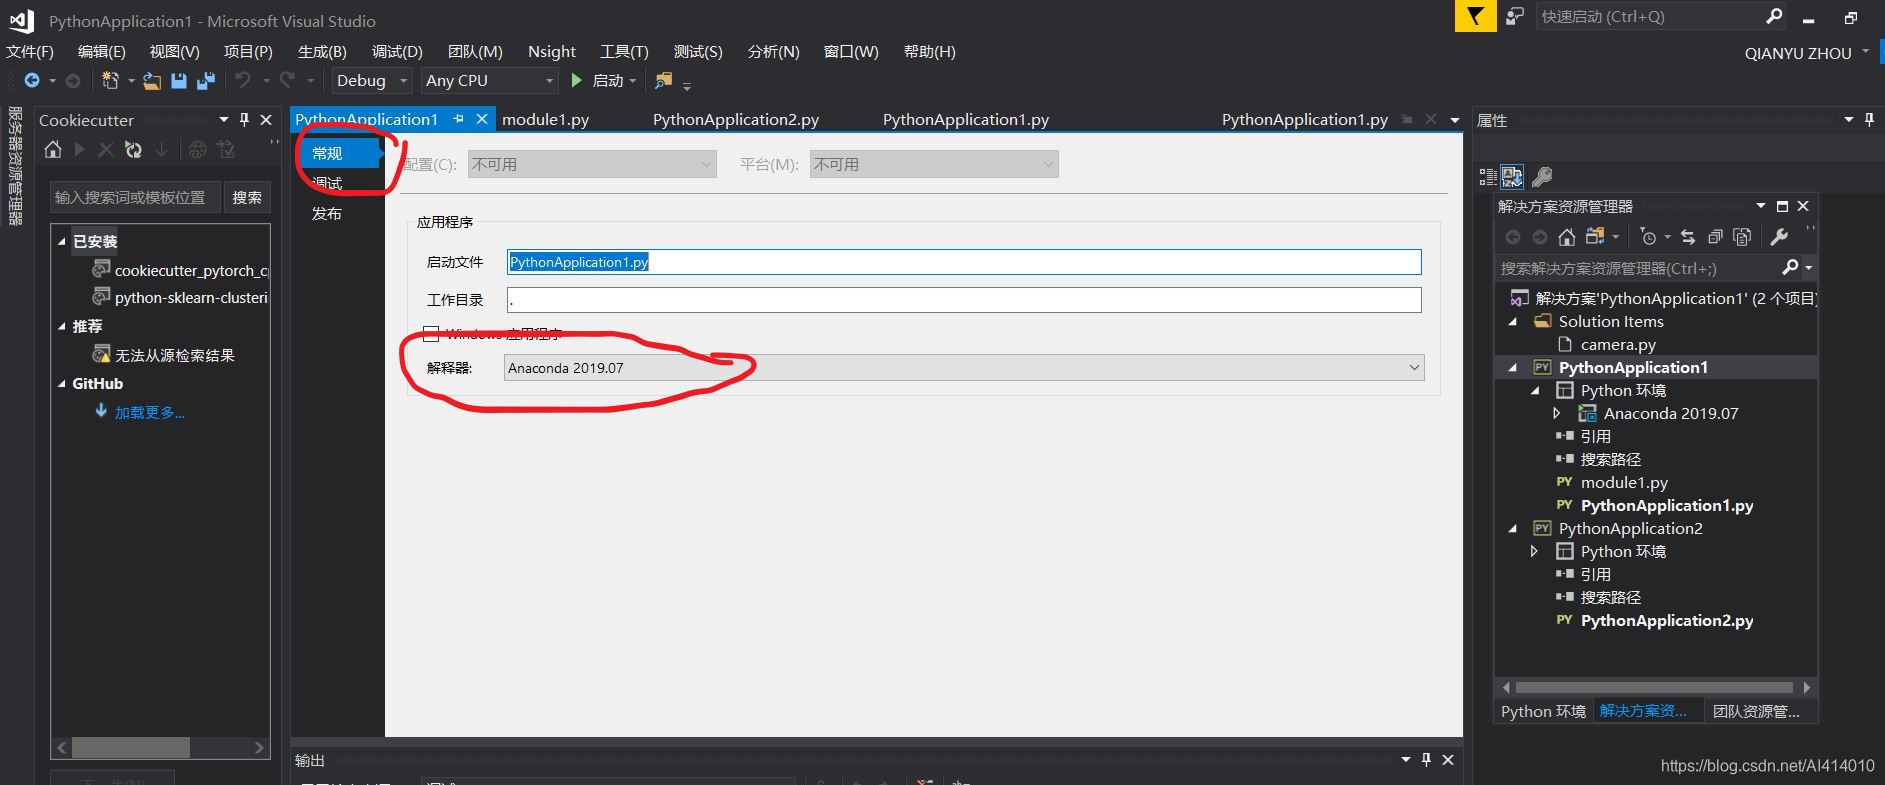
Task: Click the switch views icon in Solution Explorer
Action: (1595, 237)
